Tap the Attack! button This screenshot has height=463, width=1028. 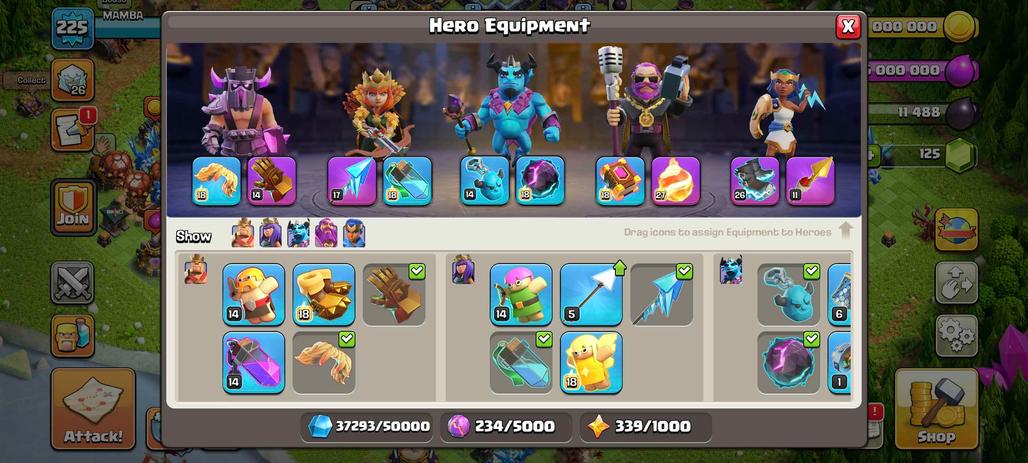coord(93,409)
